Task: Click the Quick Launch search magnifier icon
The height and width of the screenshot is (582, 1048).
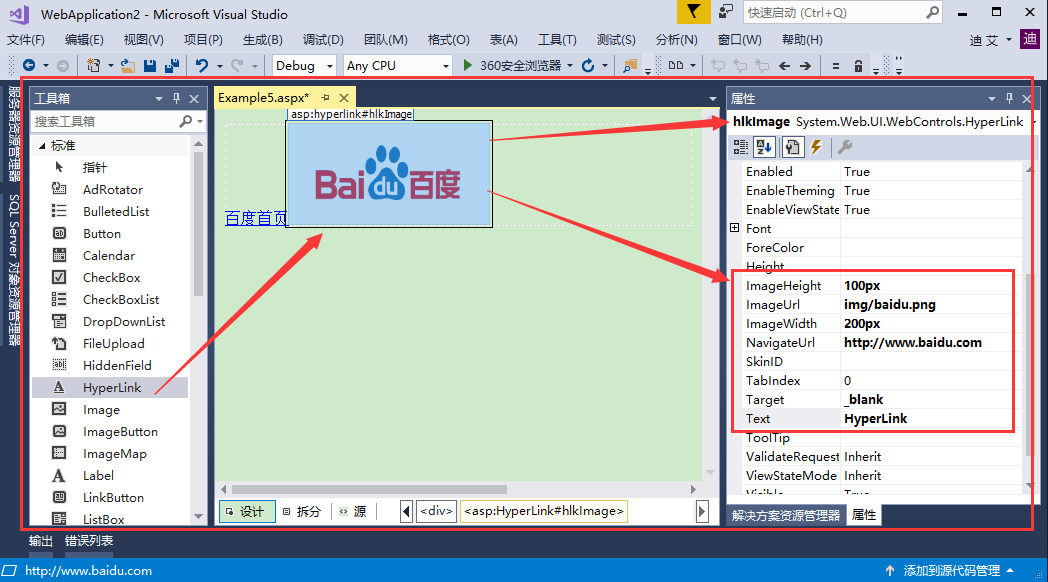Action: tap(932, 12)
